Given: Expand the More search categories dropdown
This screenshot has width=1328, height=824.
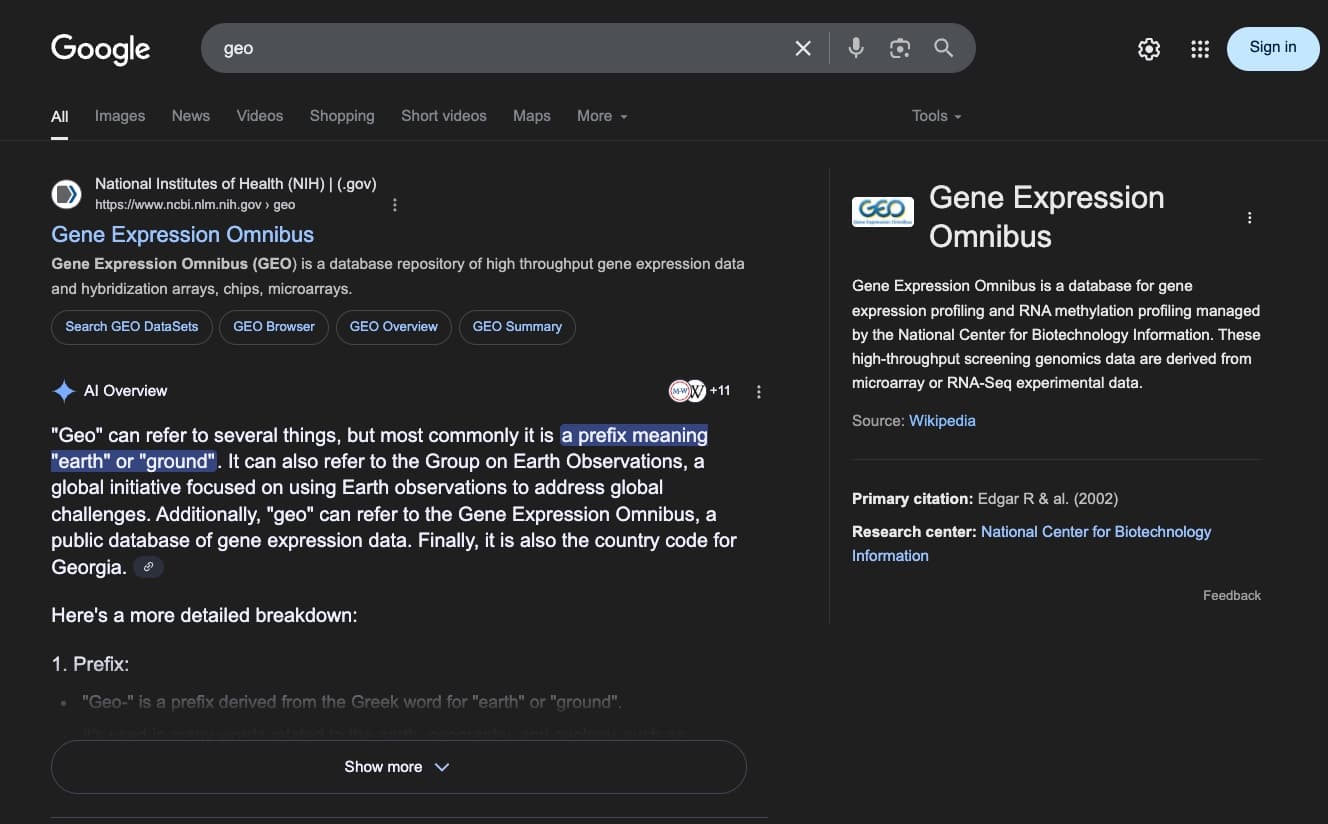Looking at the screenshot, I should click(x=602, y=116).
